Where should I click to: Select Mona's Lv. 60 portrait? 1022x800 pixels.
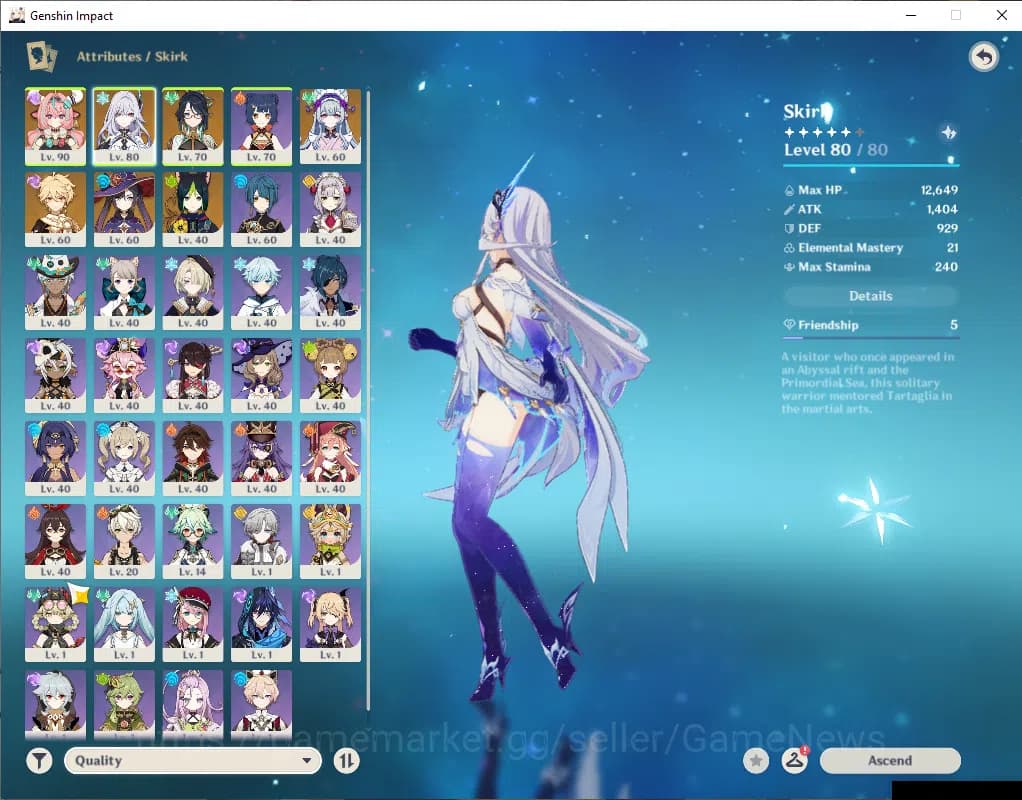click(x=124, y=209)
